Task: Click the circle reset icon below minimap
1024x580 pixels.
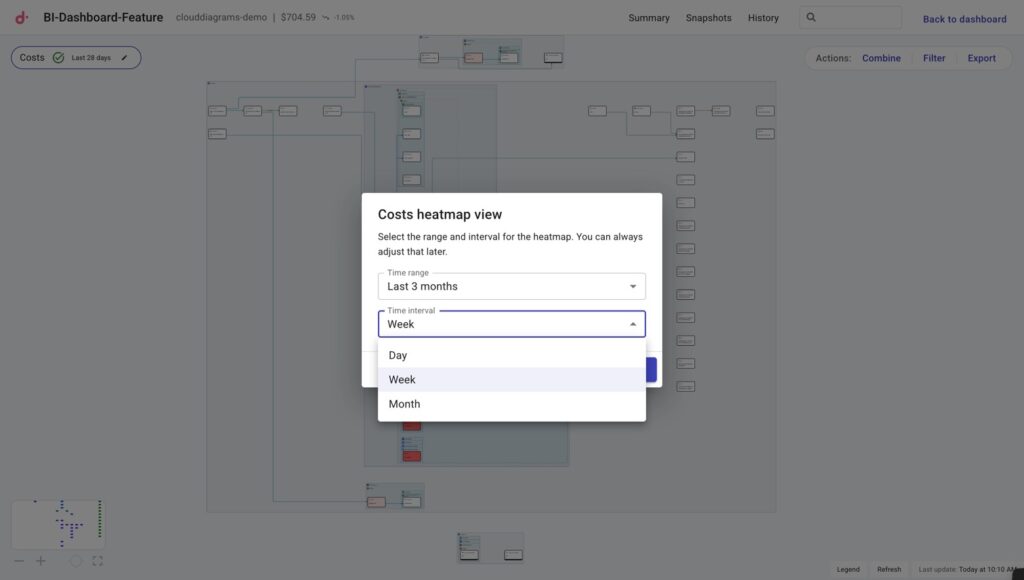Action: [76, 561]
